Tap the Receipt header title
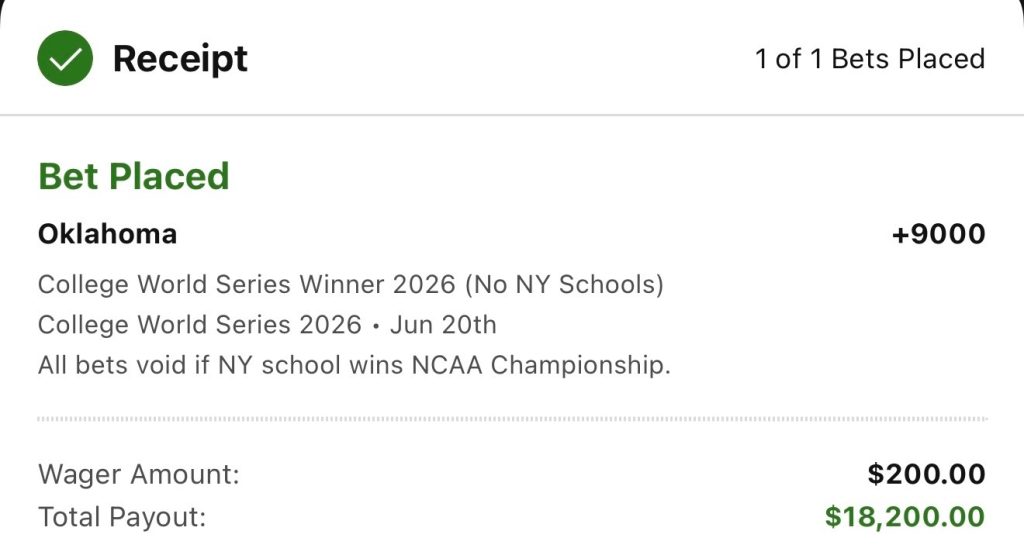This screenshot has height=555, width=1024. (x=180, y=59)
